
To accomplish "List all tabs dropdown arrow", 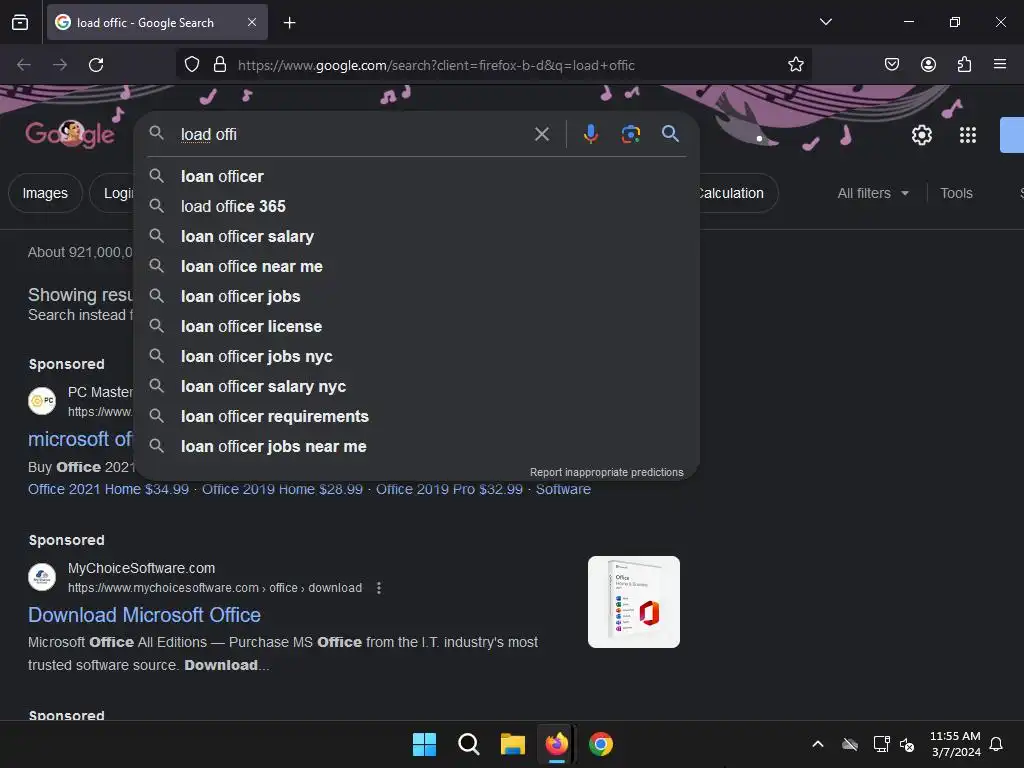I will click(x=825, y=22).
